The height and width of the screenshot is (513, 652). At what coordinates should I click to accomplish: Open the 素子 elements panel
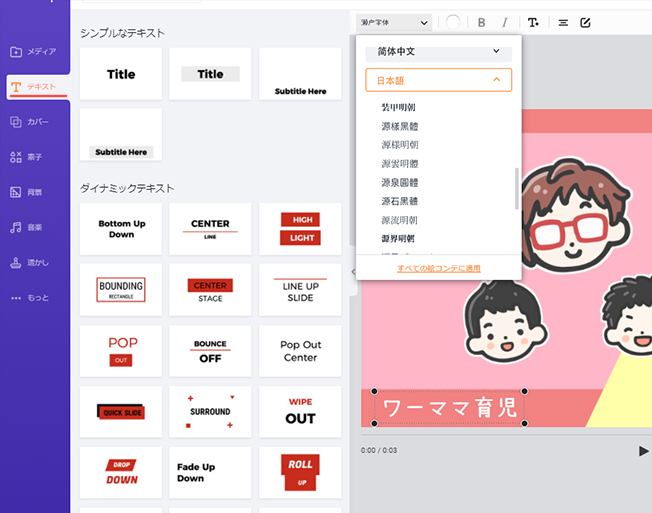(x=34, y=157)
